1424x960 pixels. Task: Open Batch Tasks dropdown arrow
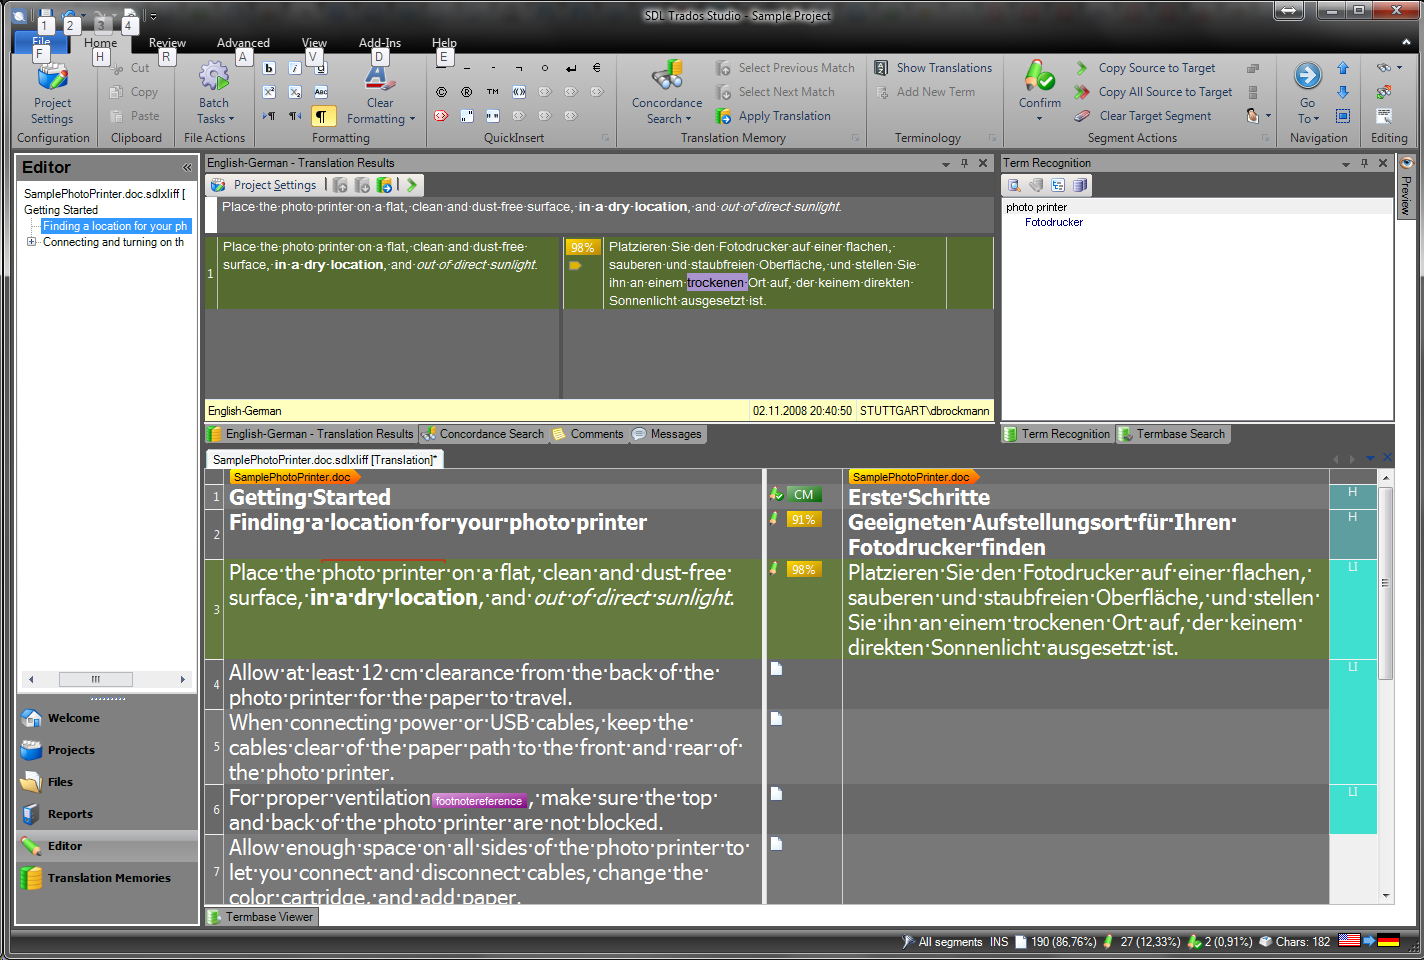[x=231, y=119]
